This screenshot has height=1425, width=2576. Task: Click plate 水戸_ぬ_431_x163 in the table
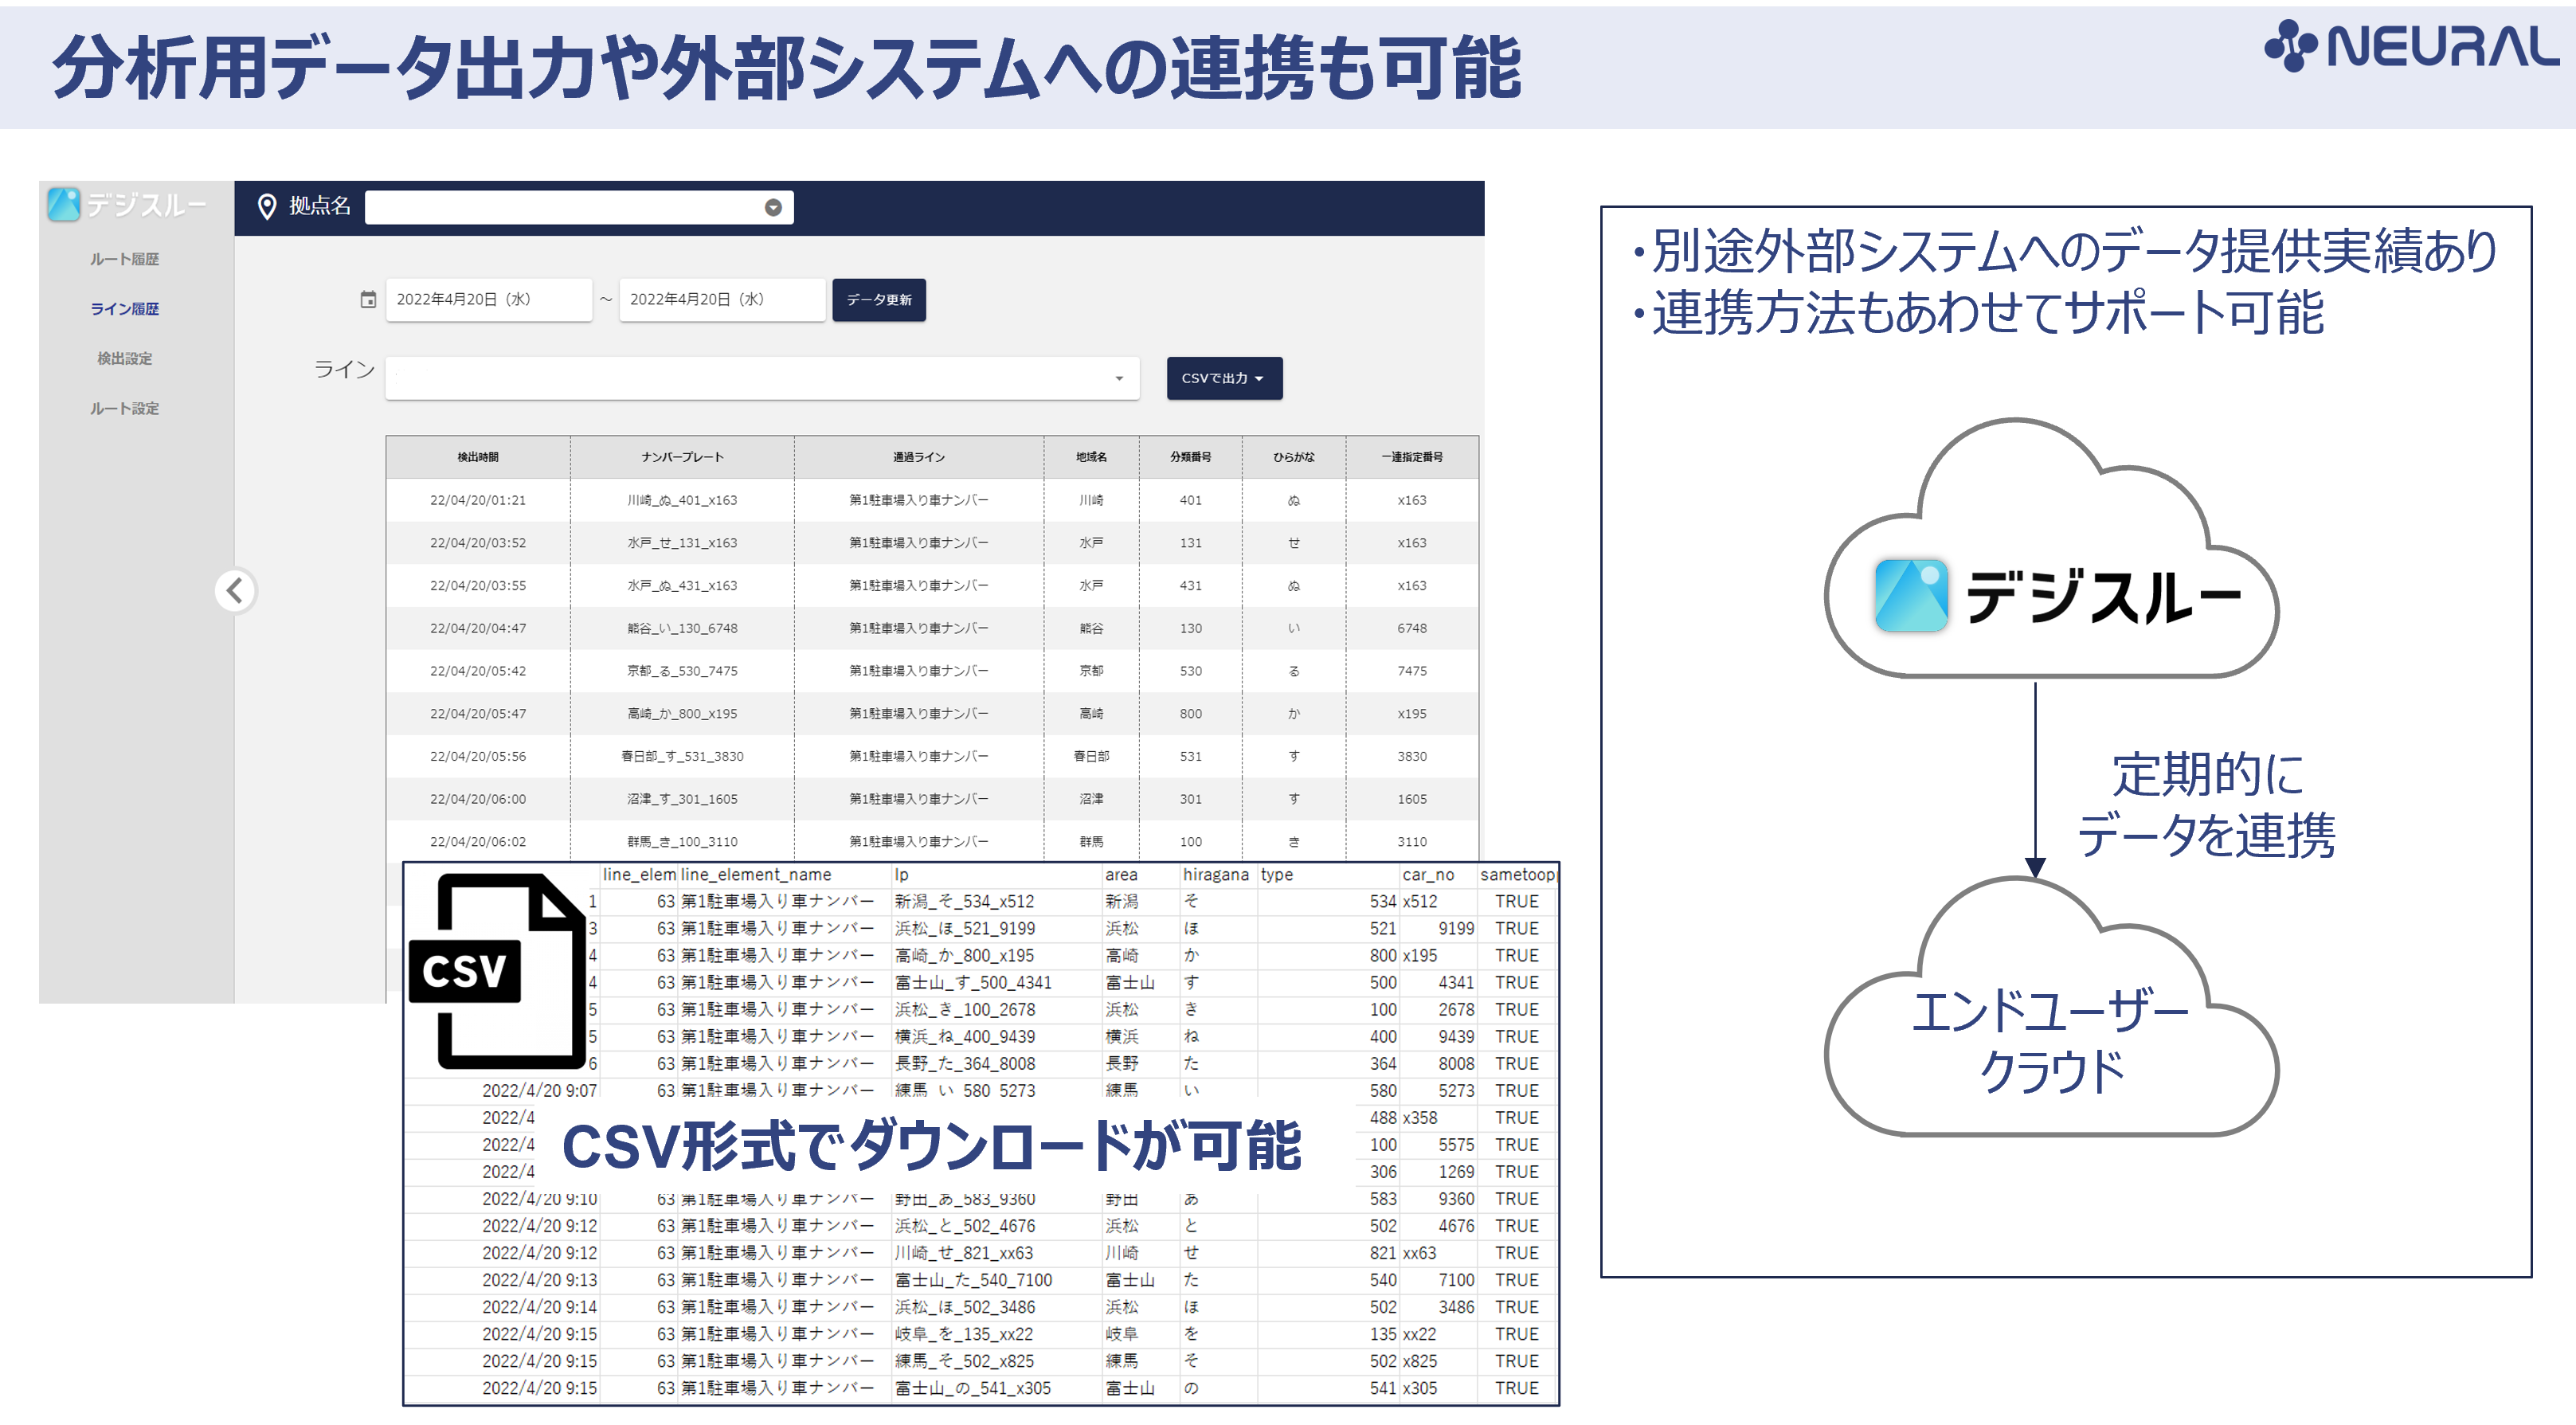682,586
